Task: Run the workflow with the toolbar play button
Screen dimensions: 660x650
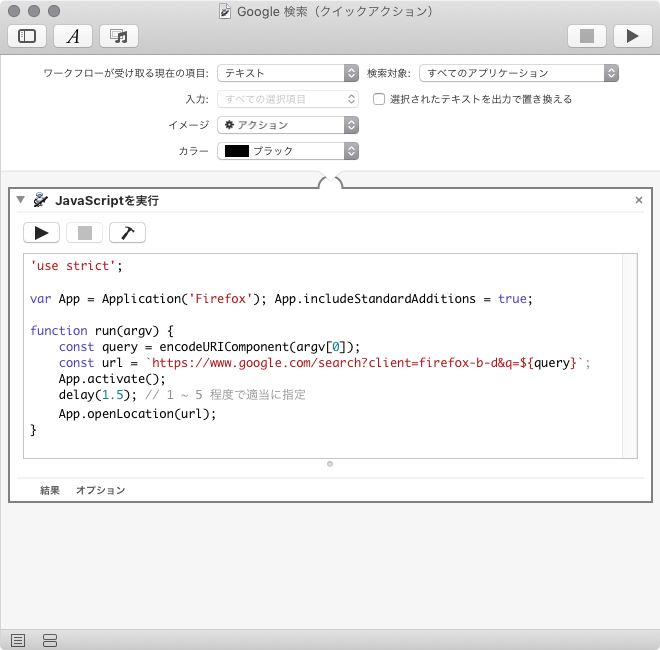Action: pos(632,36)
